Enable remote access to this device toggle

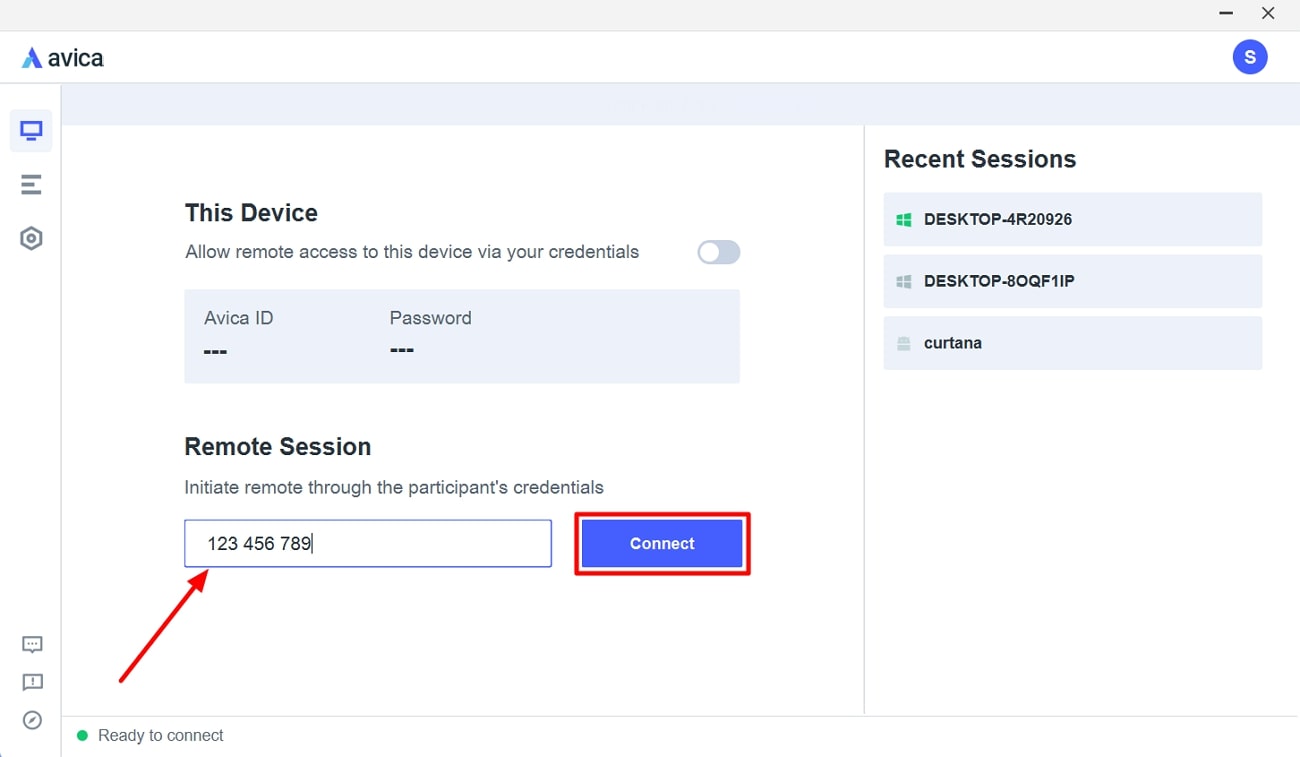(719, 252)
